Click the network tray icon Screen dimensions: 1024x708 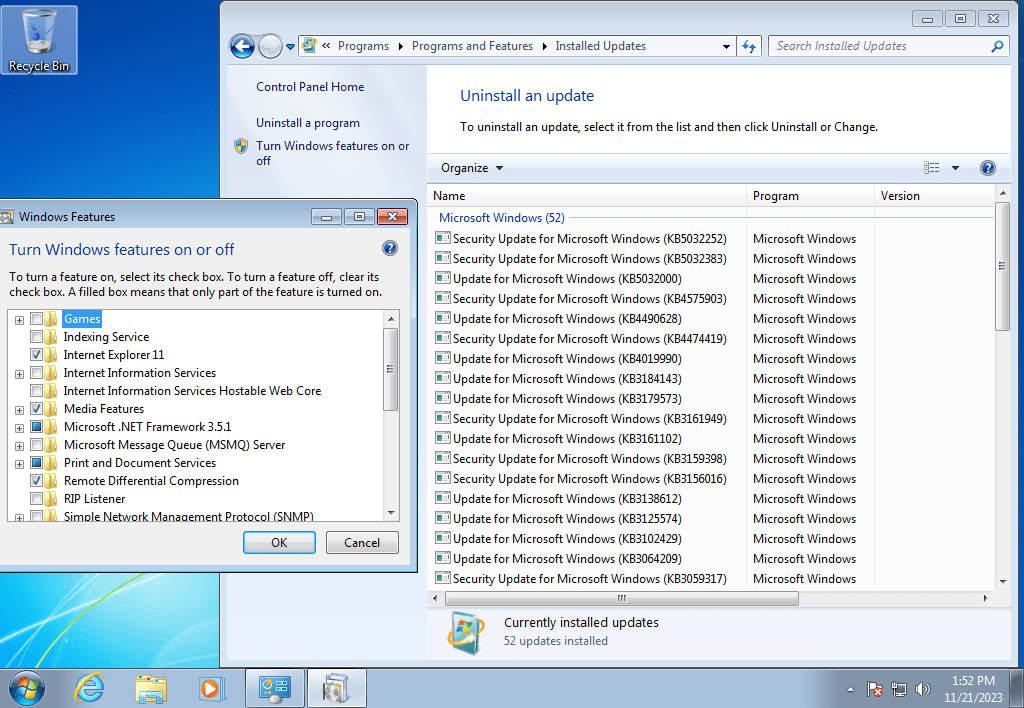pos(899,689)
